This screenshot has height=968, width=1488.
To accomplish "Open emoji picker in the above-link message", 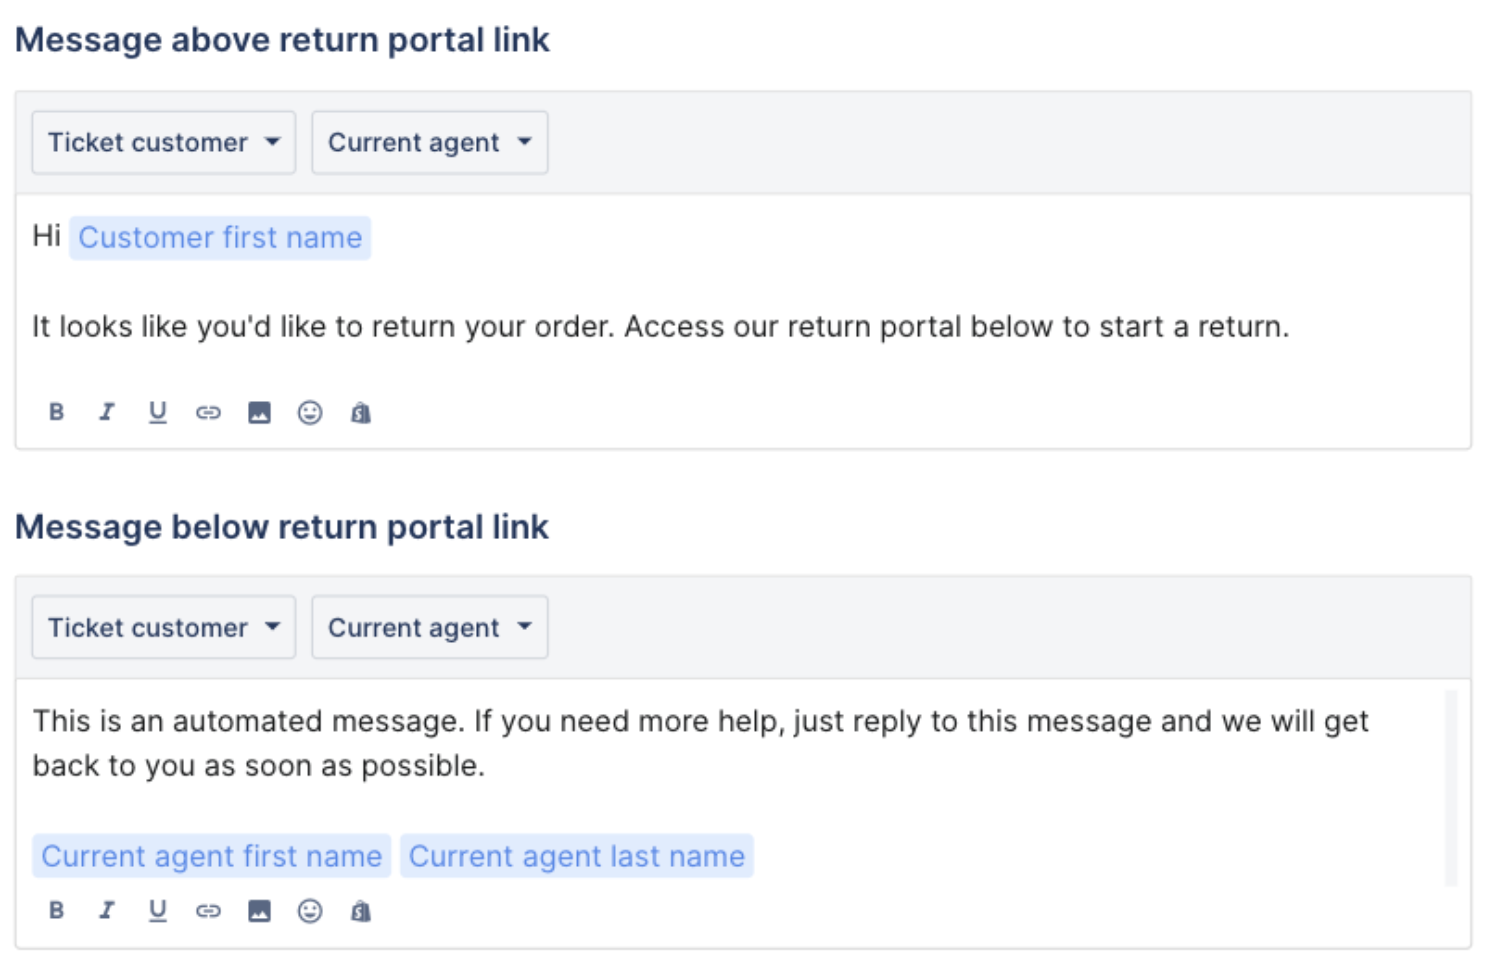I will (x=310, y=412).
